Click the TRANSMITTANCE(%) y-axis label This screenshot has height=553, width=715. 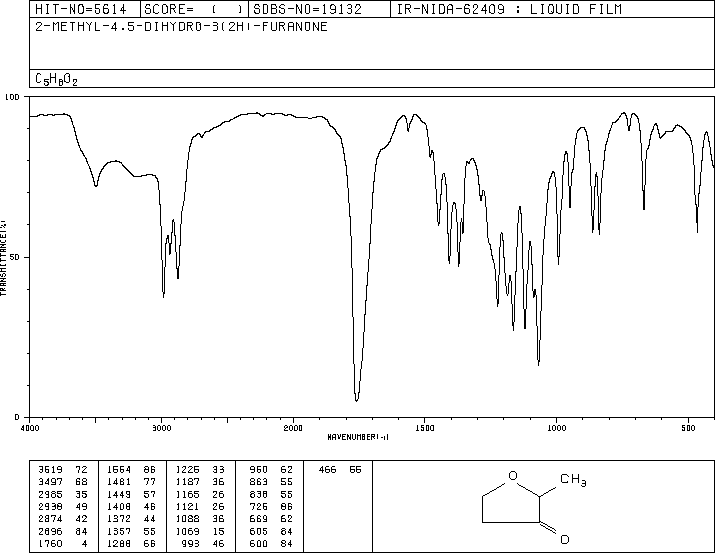[3, 258]
